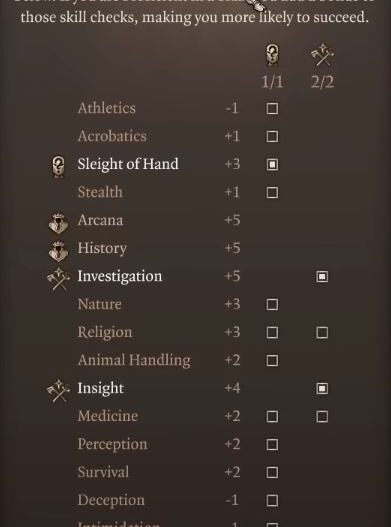The height and width of the screenshot is (527, 391).
Task: Select the Acrobatics skill label
Action: click(x=112, y=136)
